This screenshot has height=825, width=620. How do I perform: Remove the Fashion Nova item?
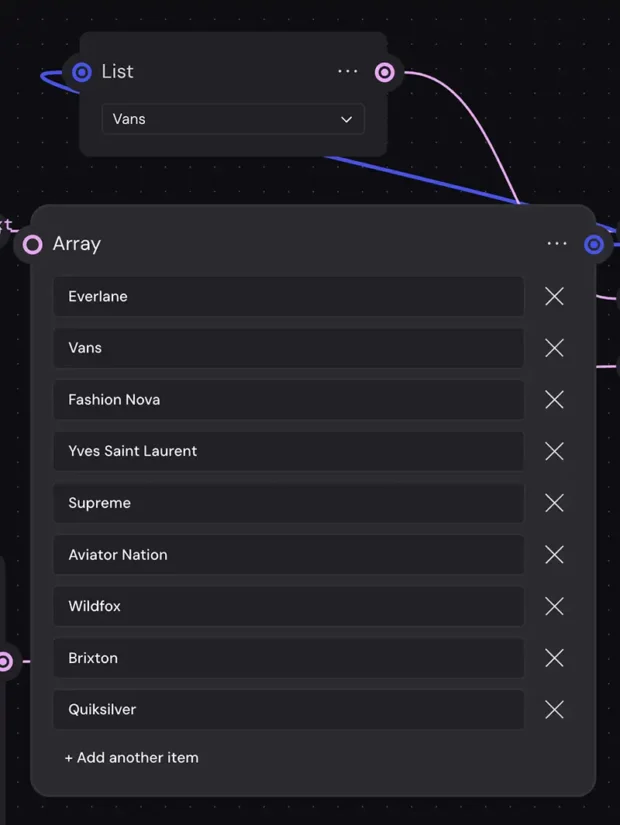[x=554, y=400]
